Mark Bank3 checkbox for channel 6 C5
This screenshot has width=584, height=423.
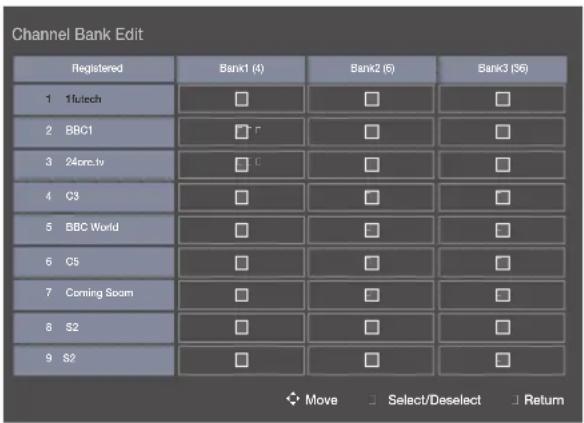(503, 263)
